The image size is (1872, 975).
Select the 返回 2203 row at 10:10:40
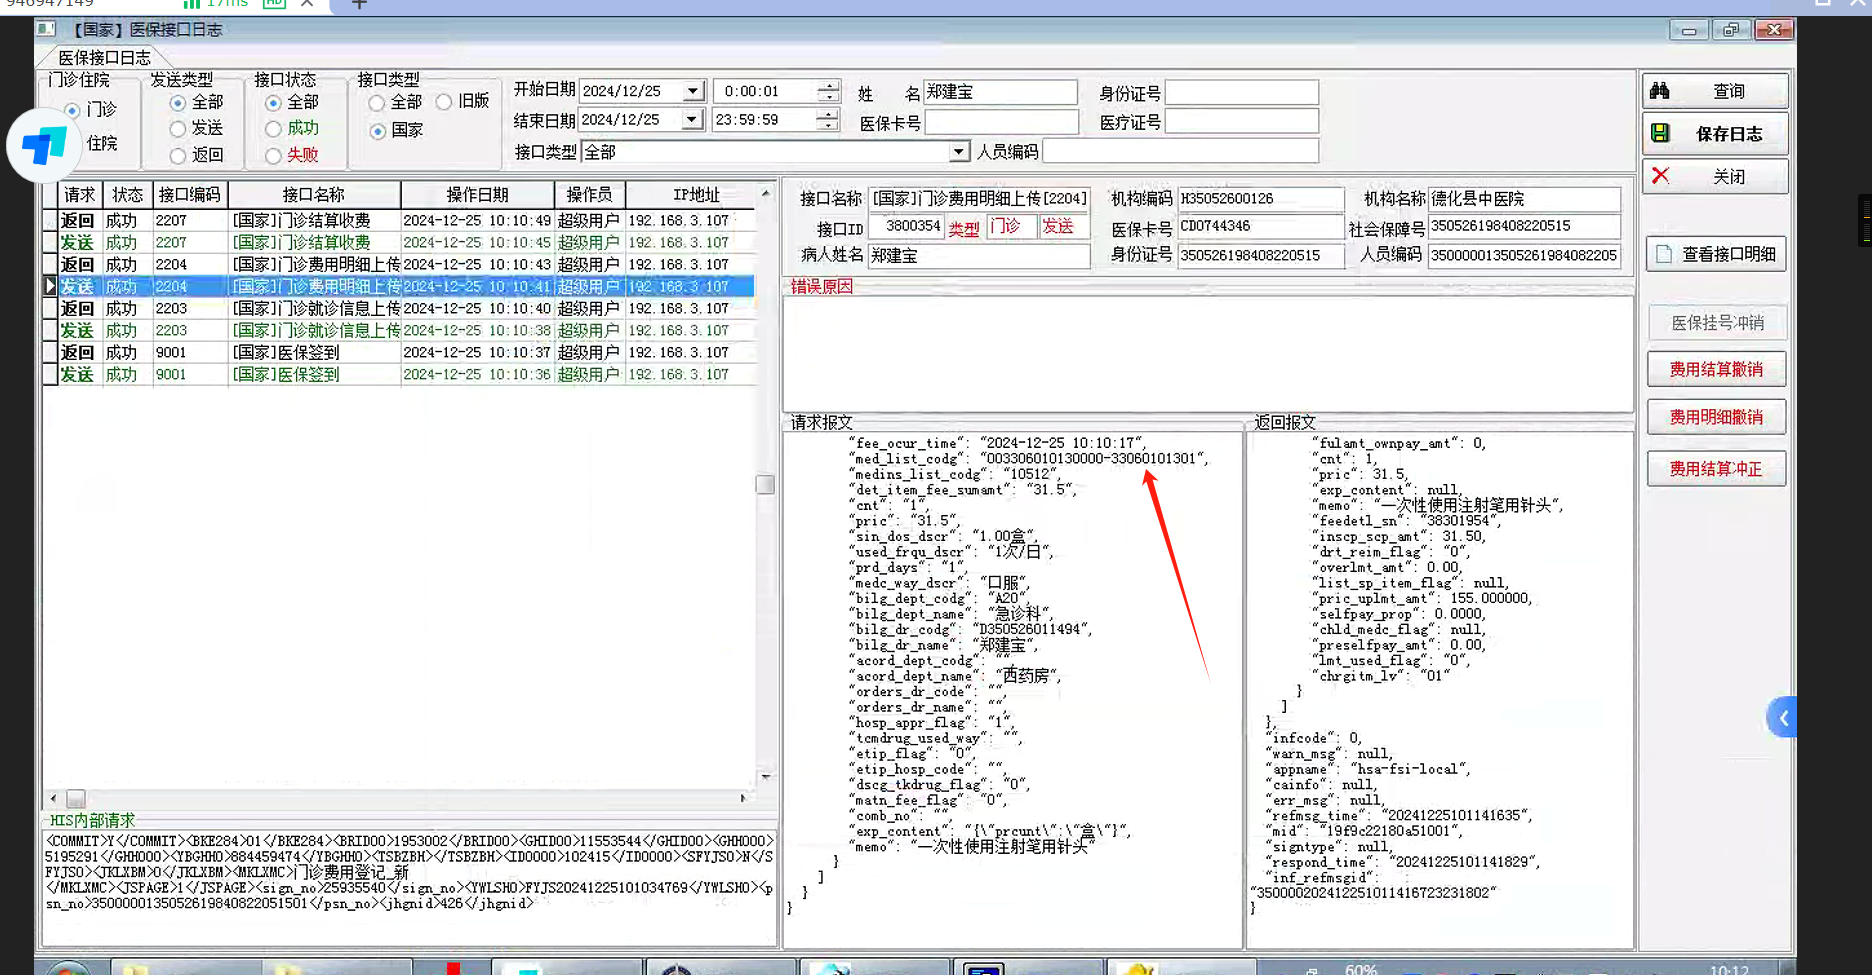click(x=400, y=308)
